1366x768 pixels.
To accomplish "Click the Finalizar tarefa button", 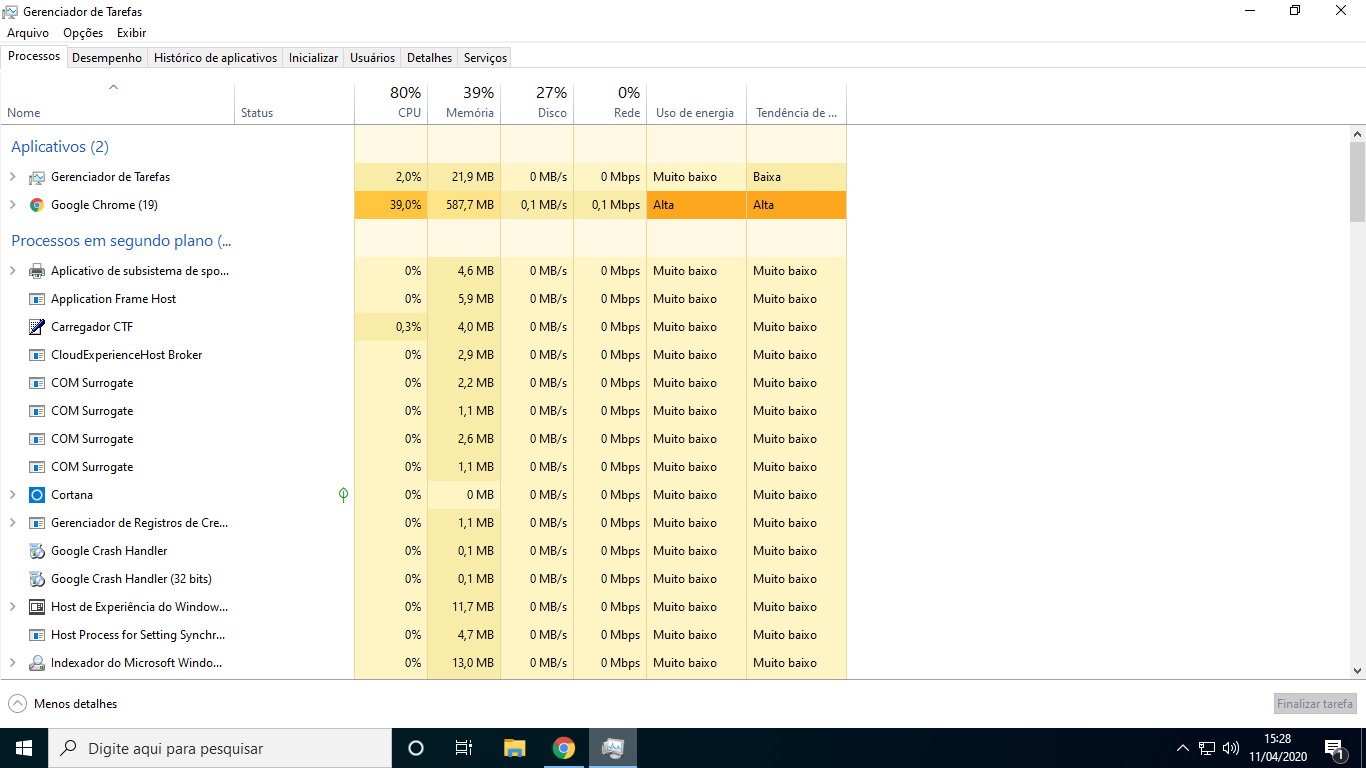I will click(x=1315, y=704).
